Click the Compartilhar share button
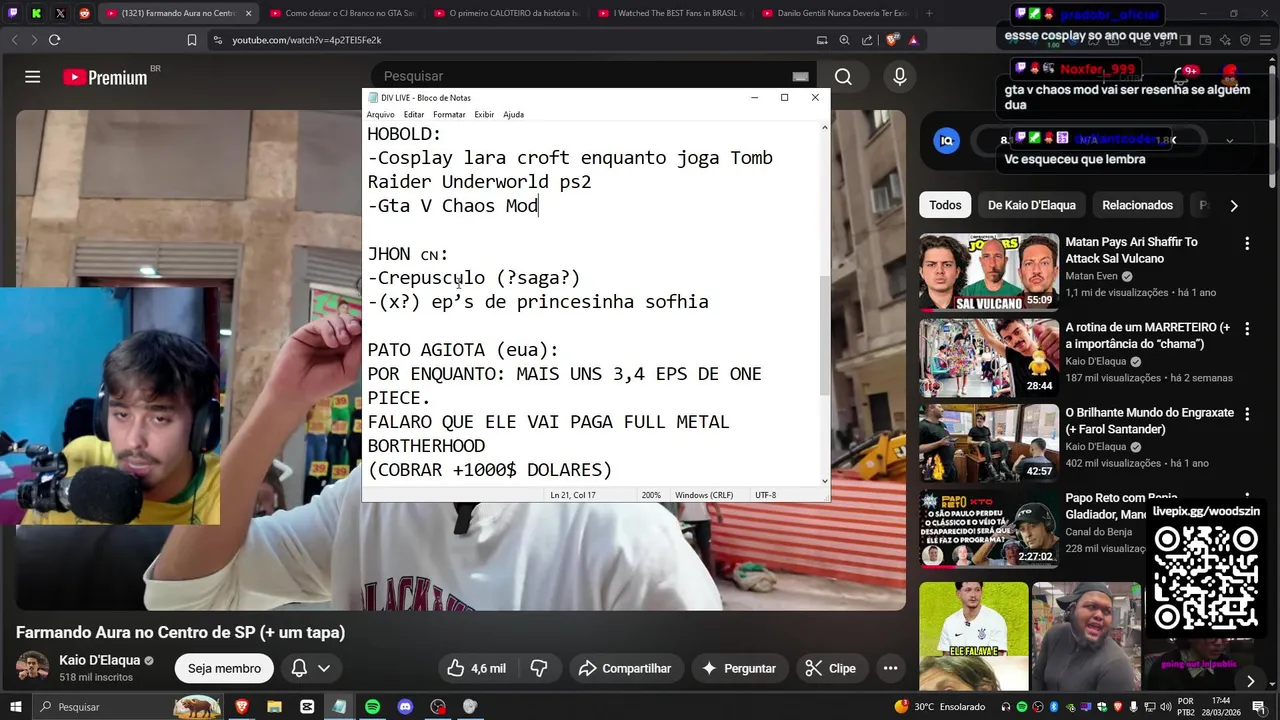Viewport: 1280px width, 720px height. tap(625, 668)
